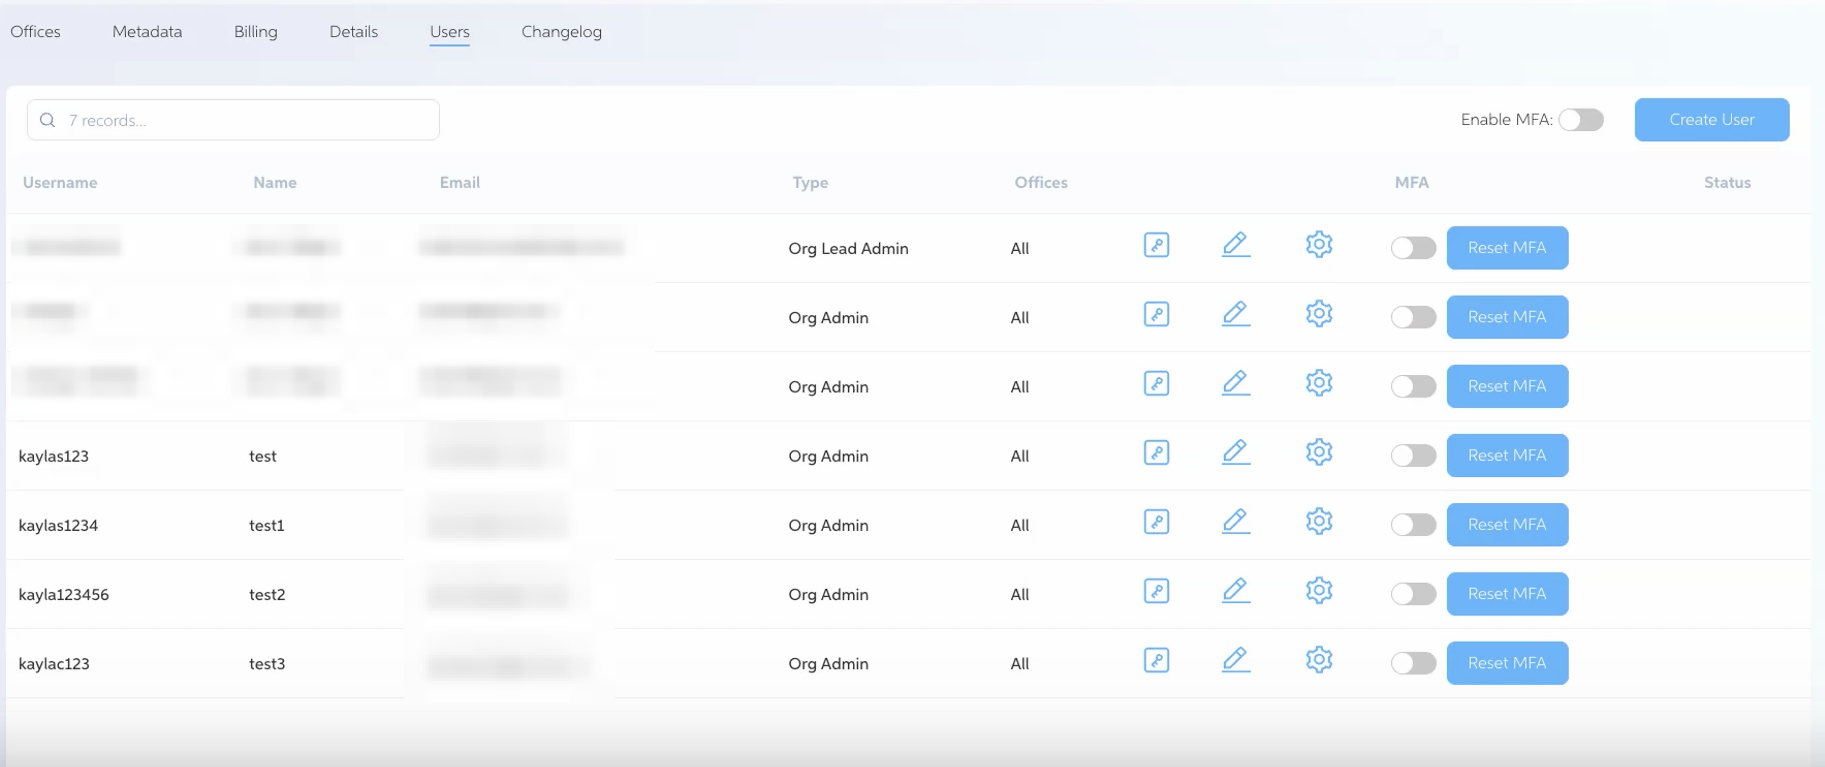Open gear settings for user kayla123456
1825x767 pixels.
[x=1319, y=591]
